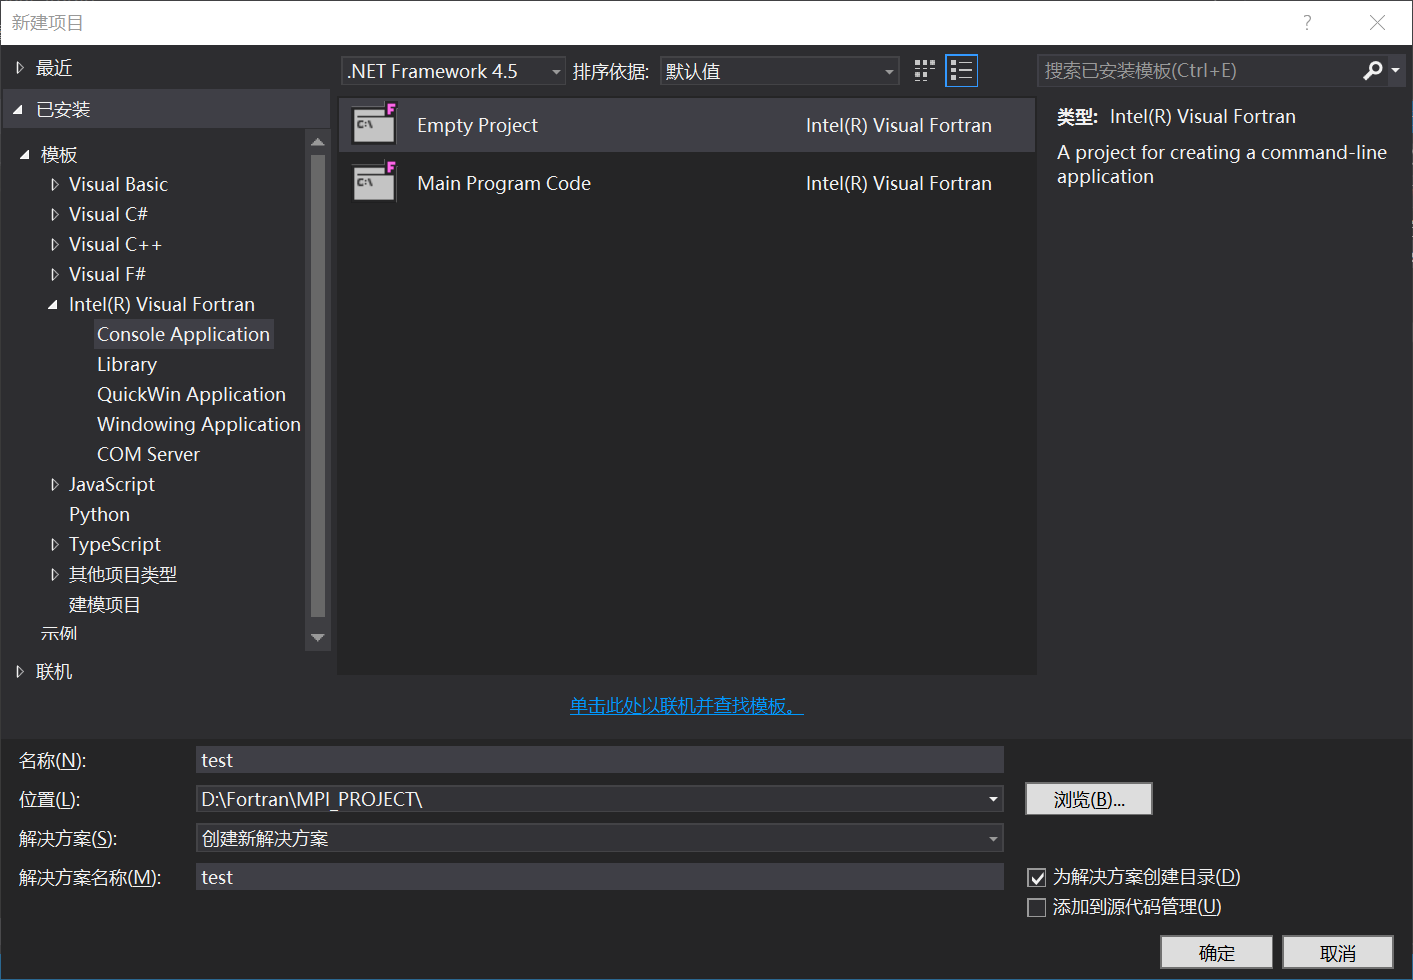Click the template search magnifier icon
The image size is (1413, 980).
coord(1373,70)
